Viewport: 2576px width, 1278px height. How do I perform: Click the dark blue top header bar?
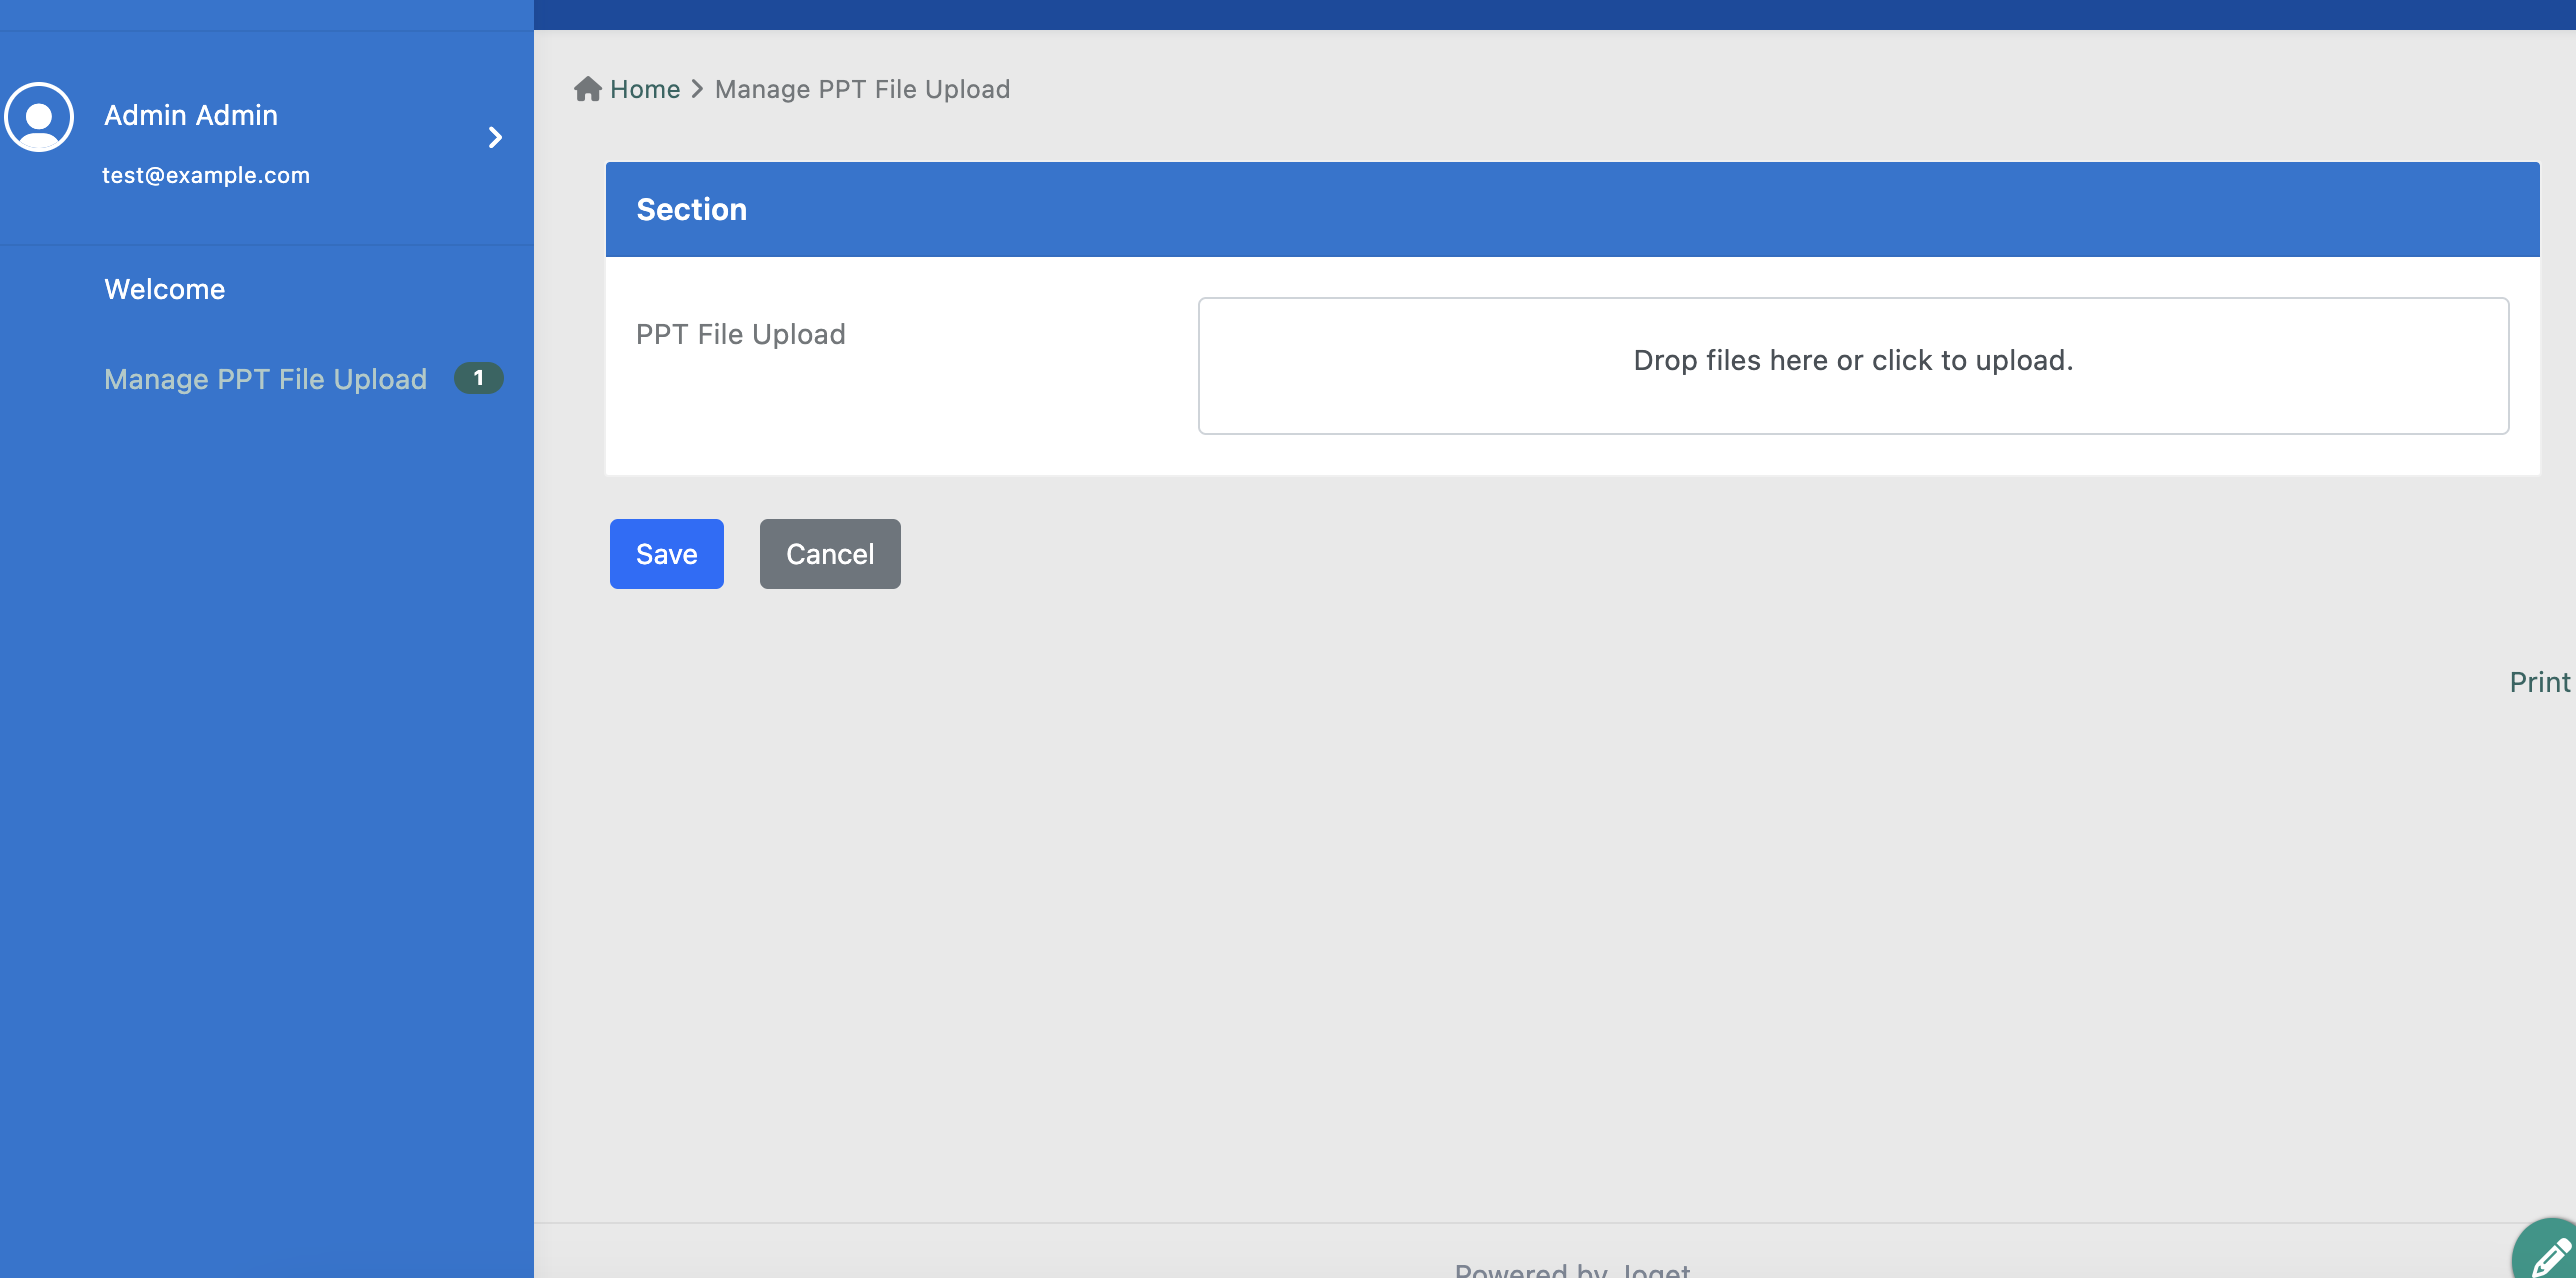1554,14
